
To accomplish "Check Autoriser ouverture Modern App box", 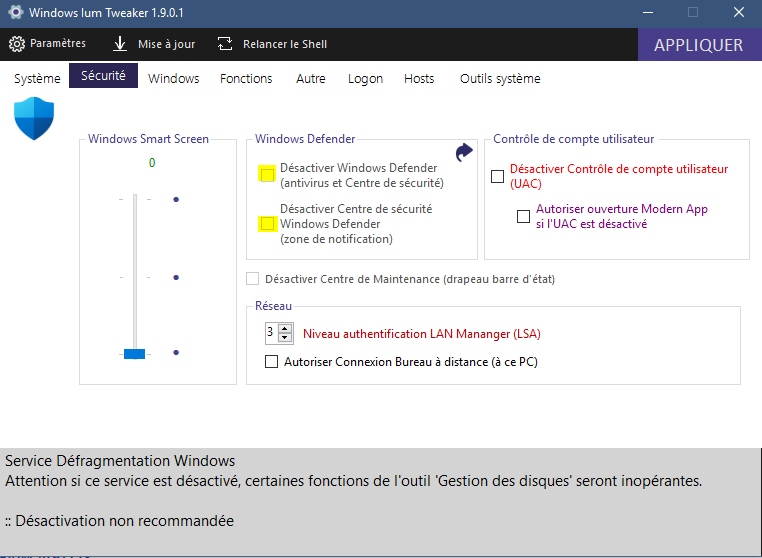I will (523, 216).
